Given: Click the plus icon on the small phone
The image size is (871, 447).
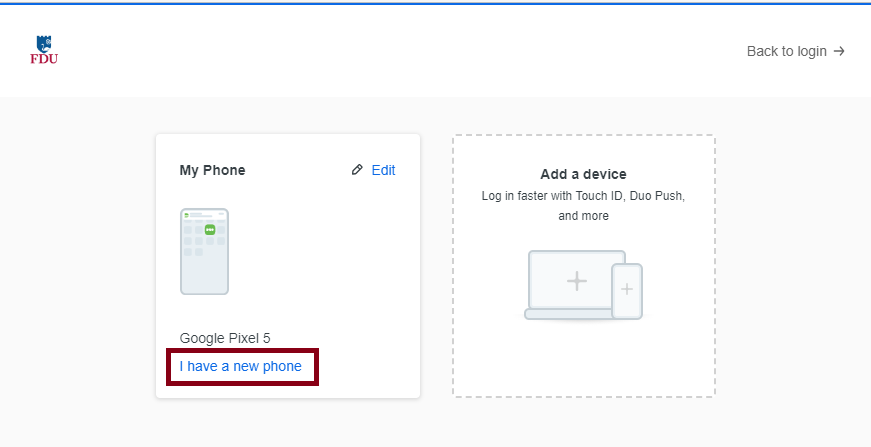Looking at the screenshot, I should [627, 289].
